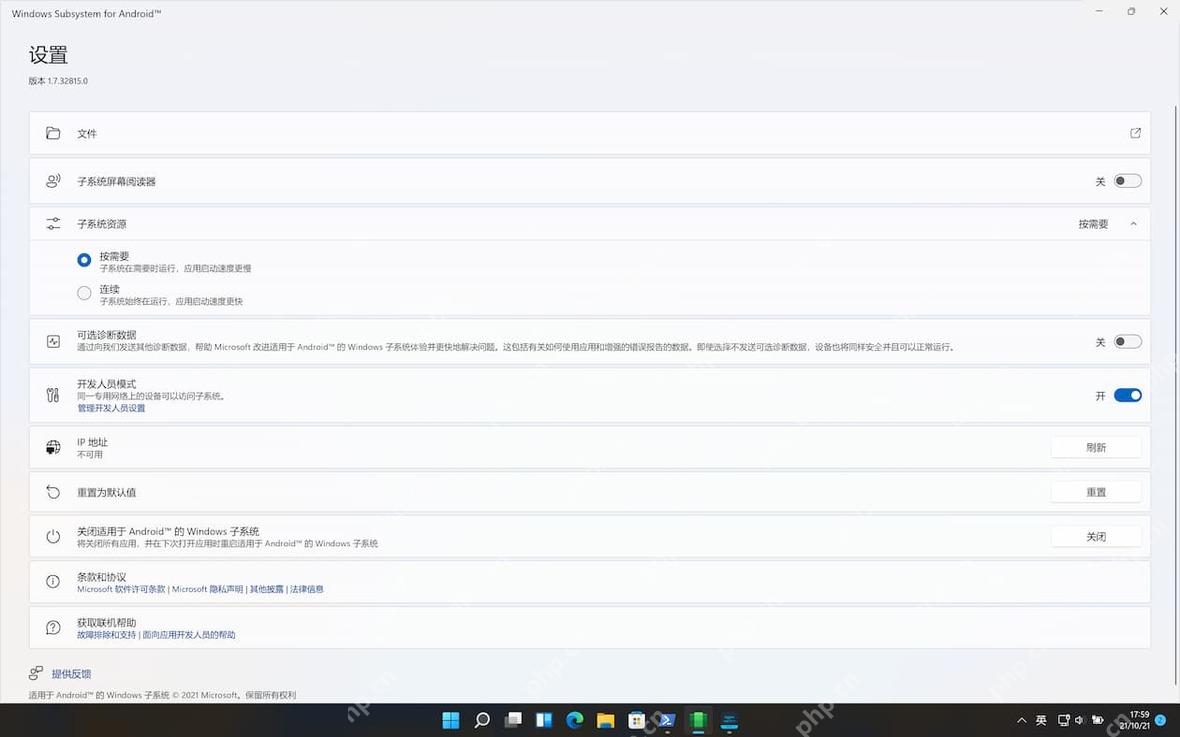Click the 关闭 subsystem button
The height and width of the screenshot is (737, 1180).
point(1096,537)
